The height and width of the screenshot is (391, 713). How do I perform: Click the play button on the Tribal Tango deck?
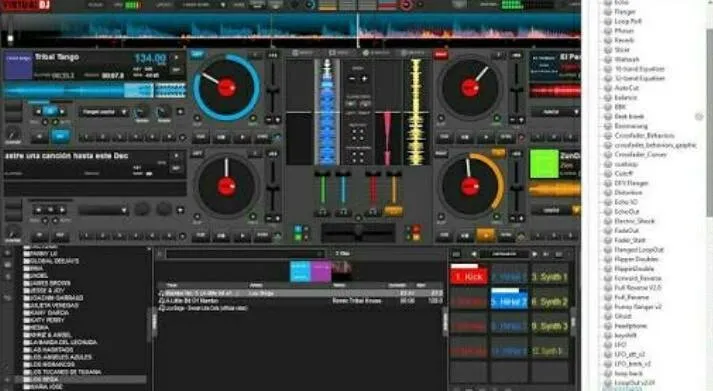point(242,137)
